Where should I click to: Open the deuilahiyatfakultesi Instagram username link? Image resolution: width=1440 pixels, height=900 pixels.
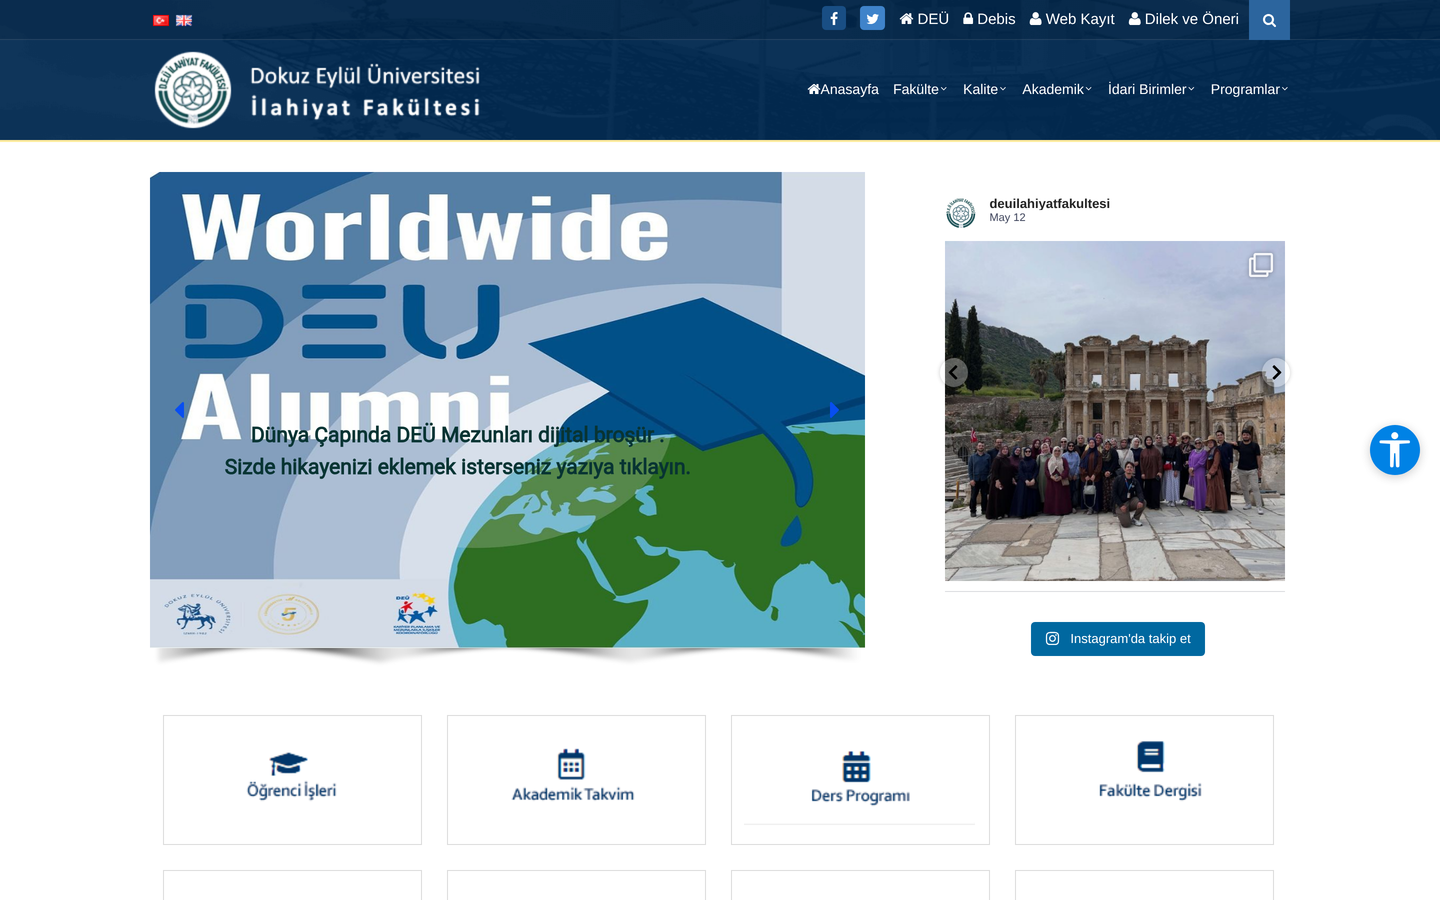[1049, 203]
